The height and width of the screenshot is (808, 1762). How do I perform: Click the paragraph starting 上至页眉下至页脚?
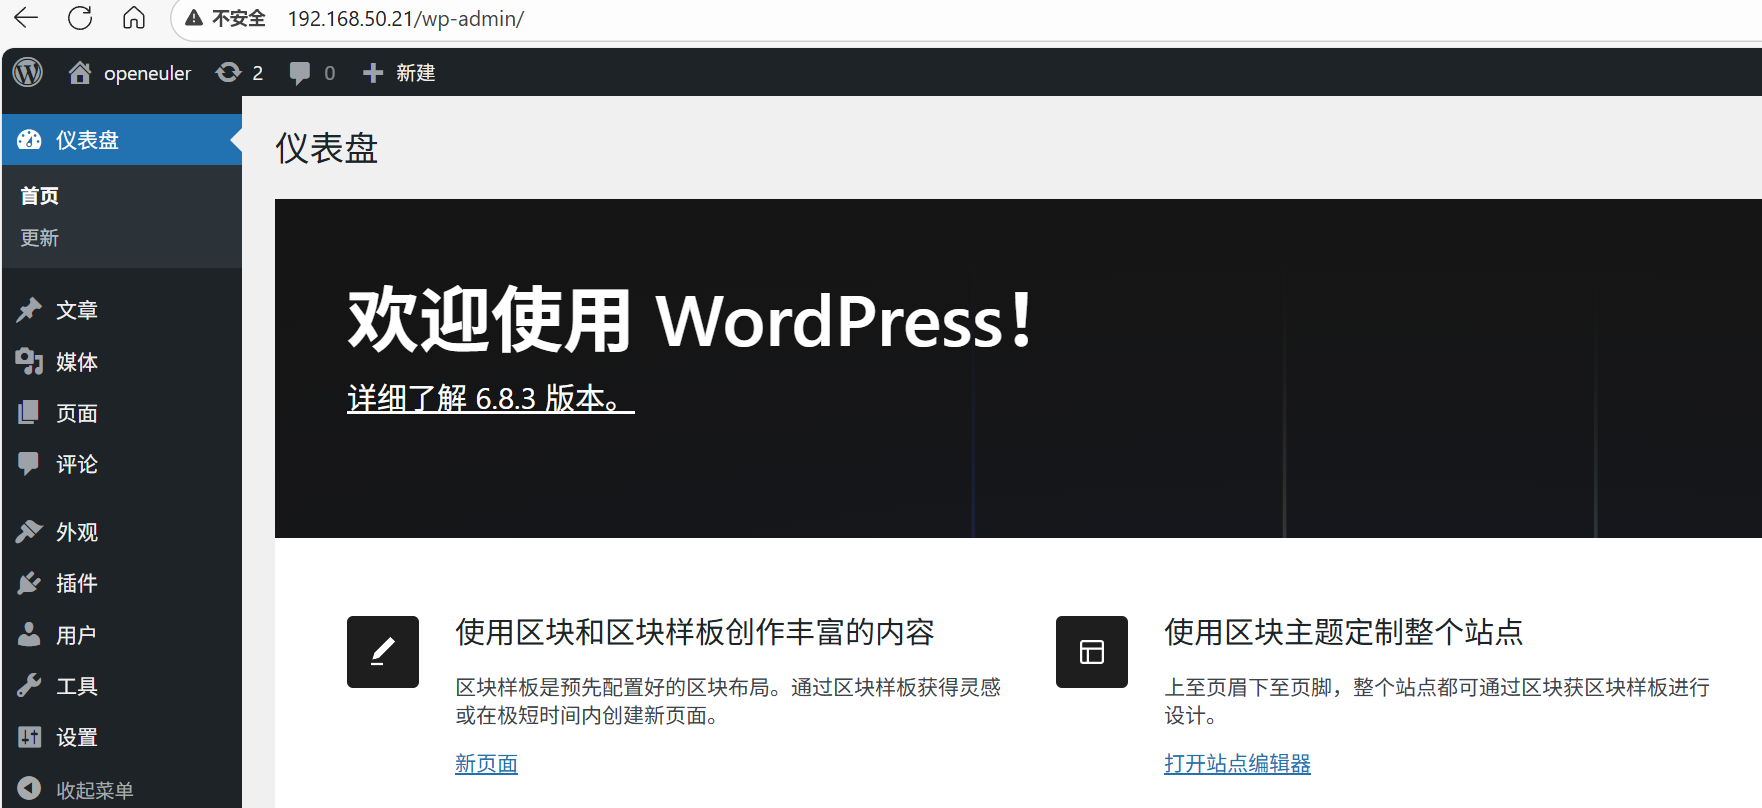[1437, 701]
